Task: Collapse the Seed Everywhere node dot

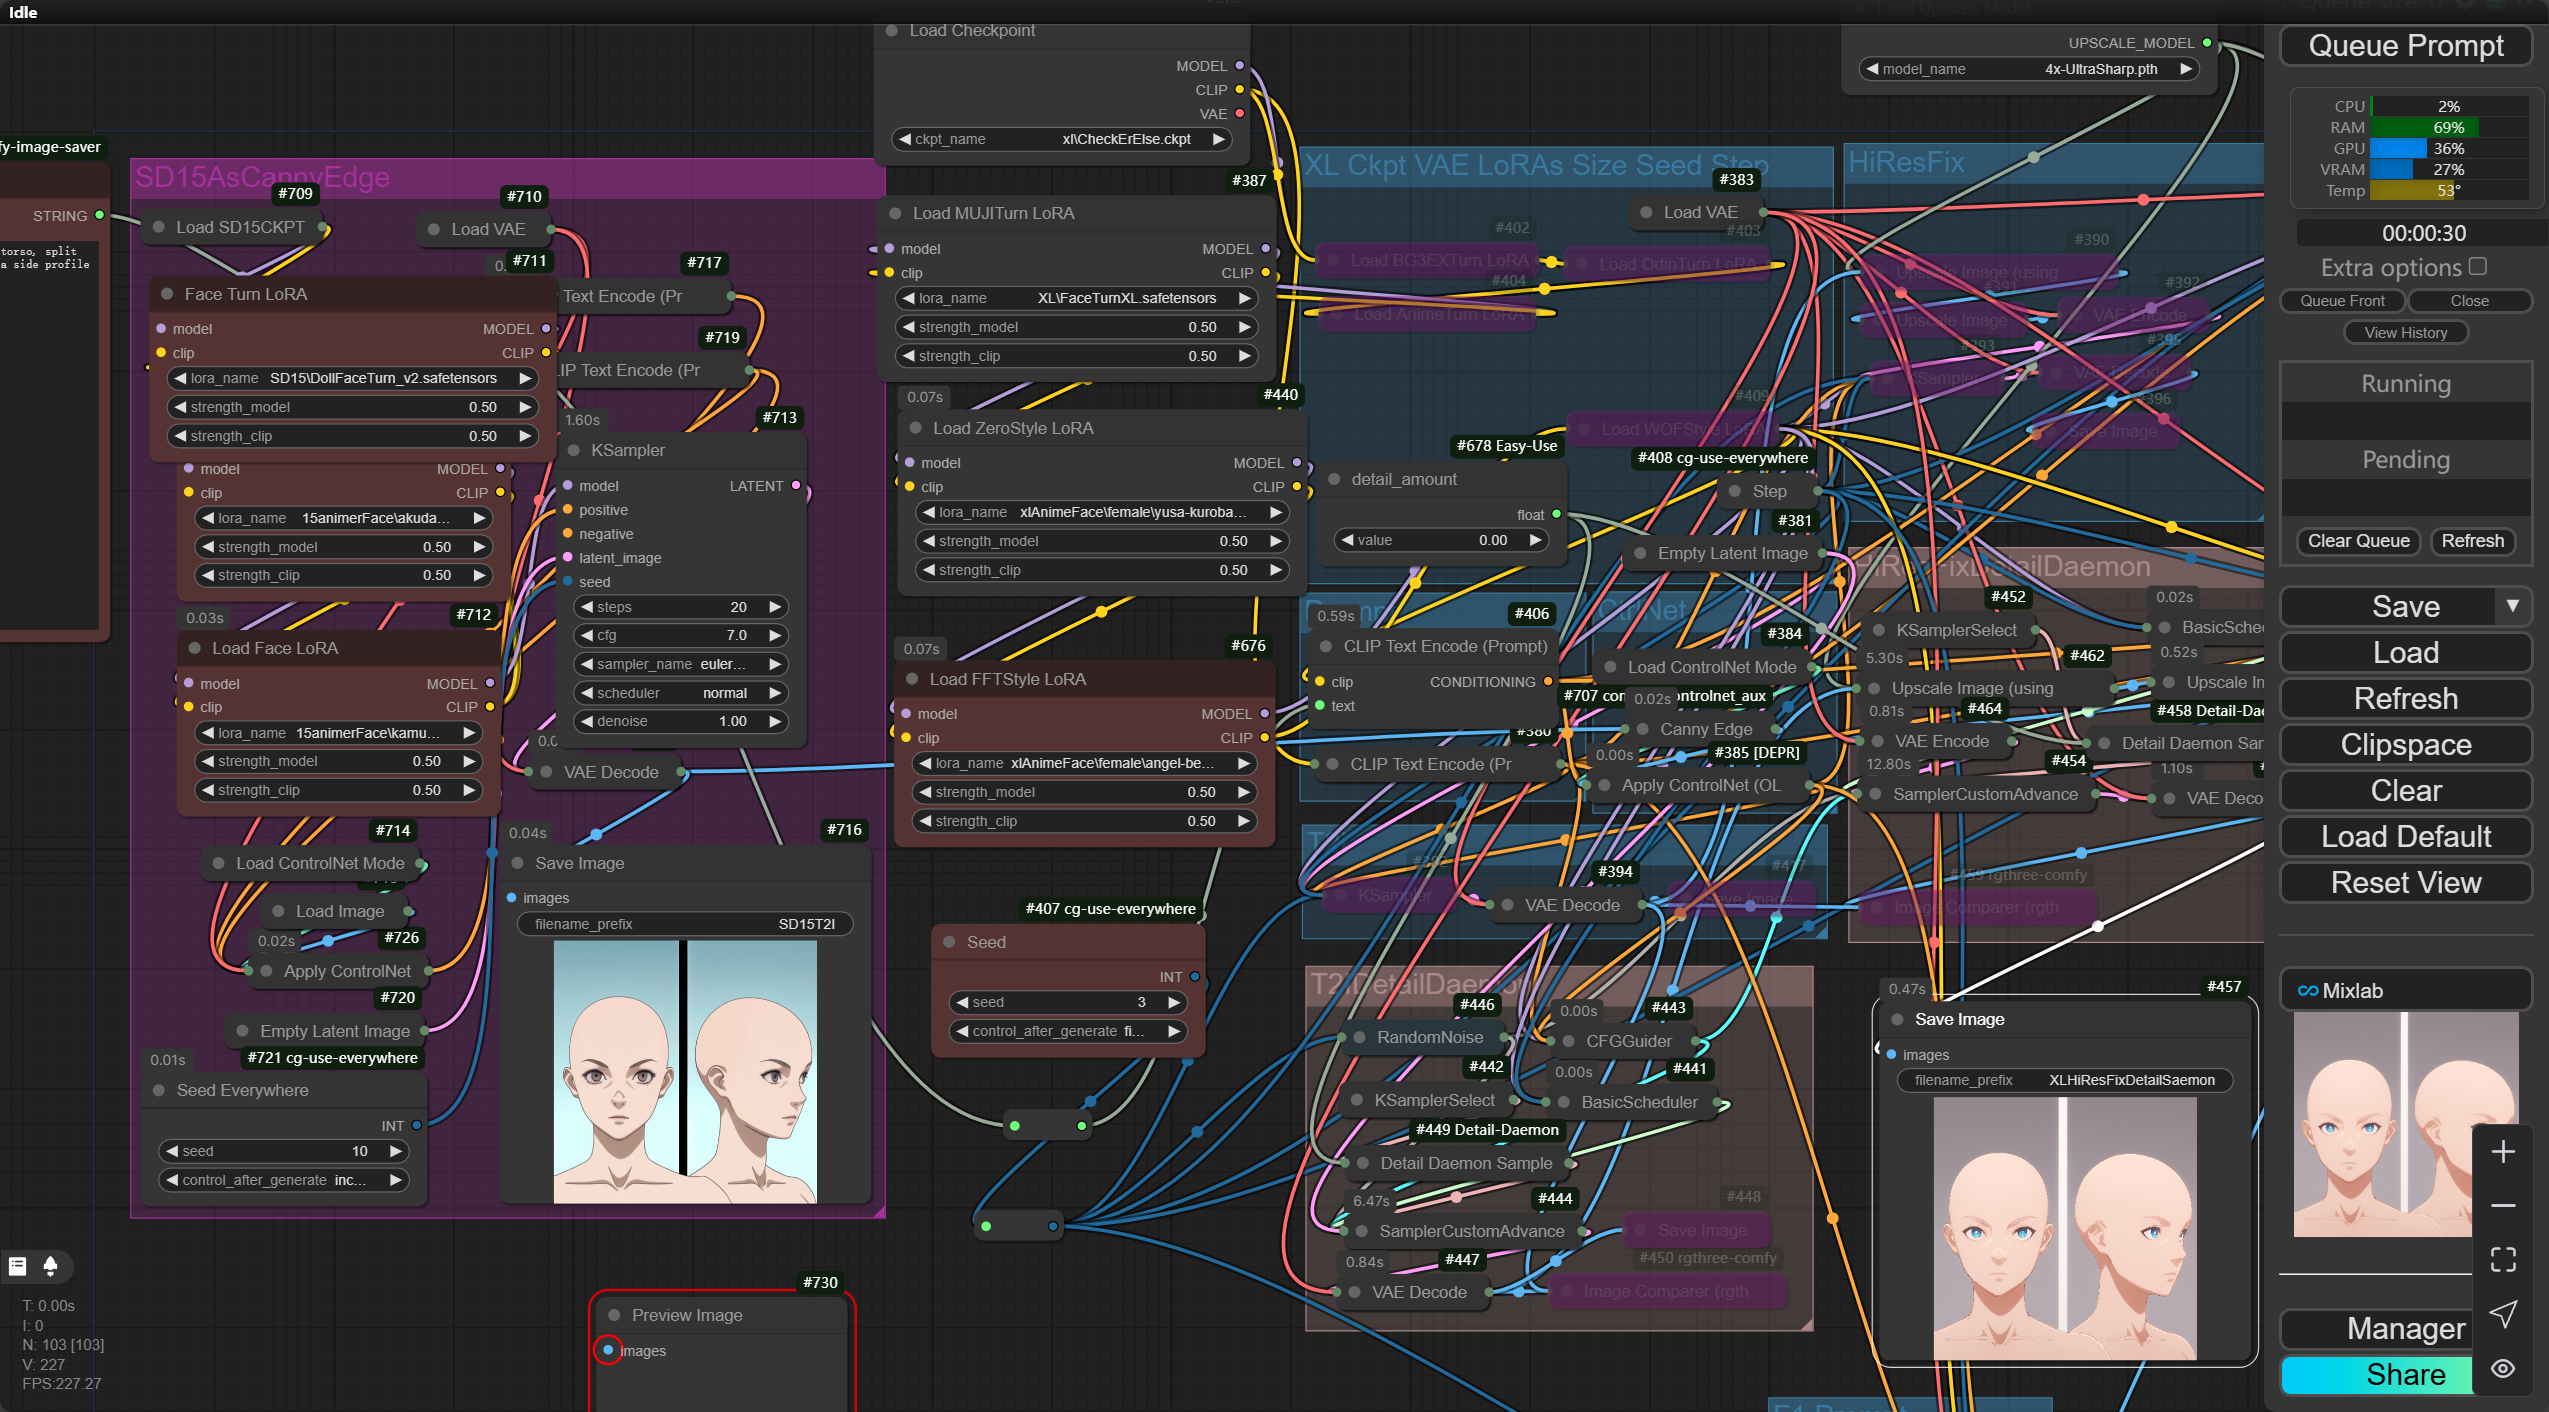Action: pyautogui.click(x=159, y=1091)
